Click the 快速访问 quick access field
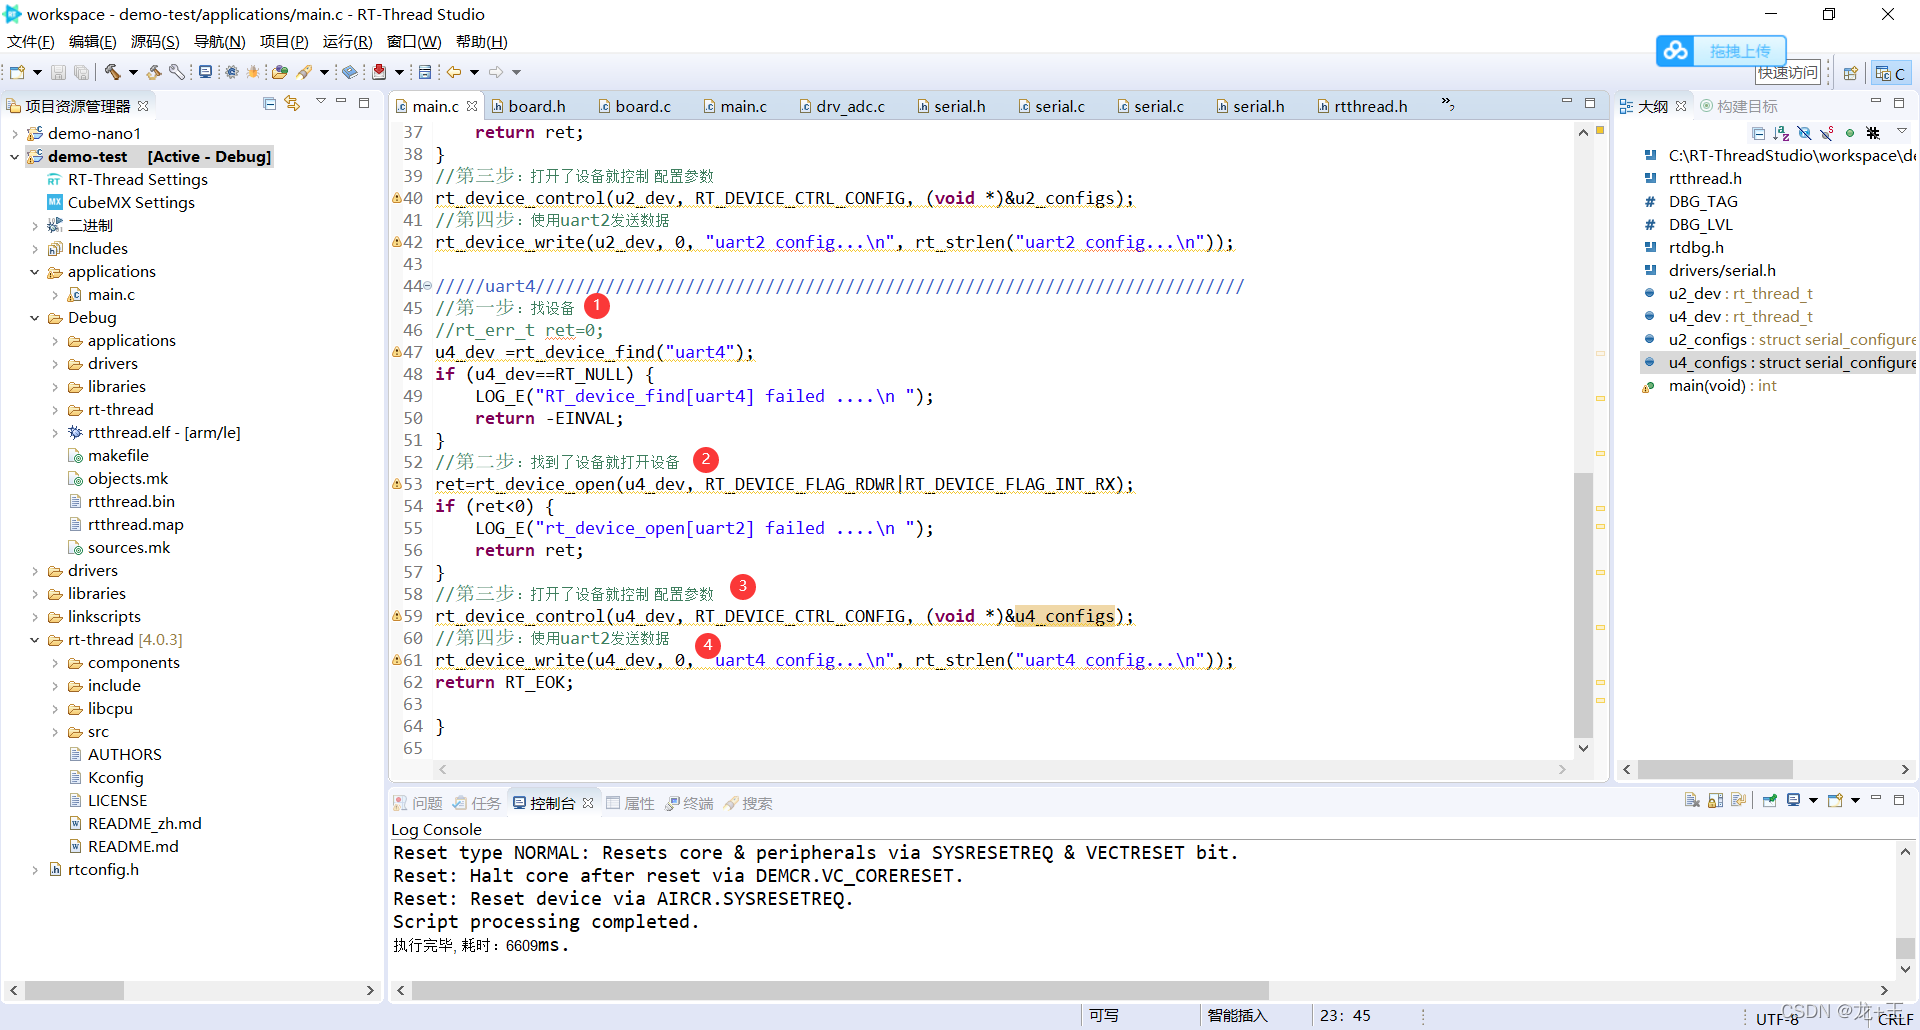The image size is (1920, 1030). pyautogui.click(x=1788, y=73)
